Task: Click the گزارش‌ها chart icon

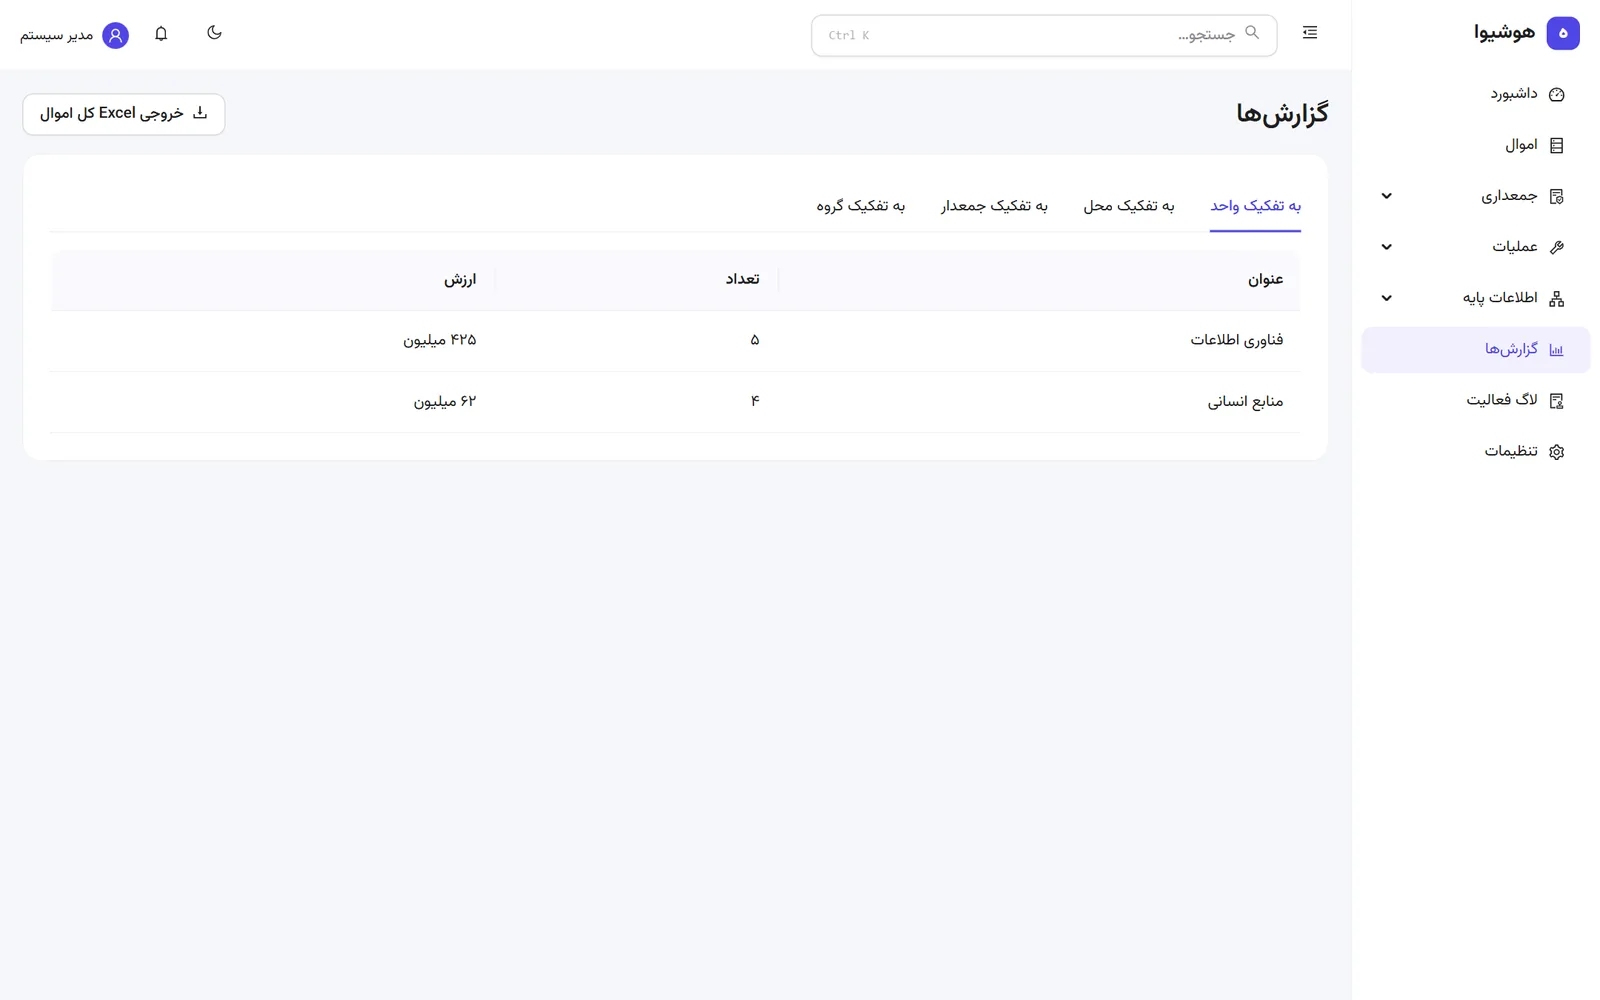Action: (x=1556, y=350)
